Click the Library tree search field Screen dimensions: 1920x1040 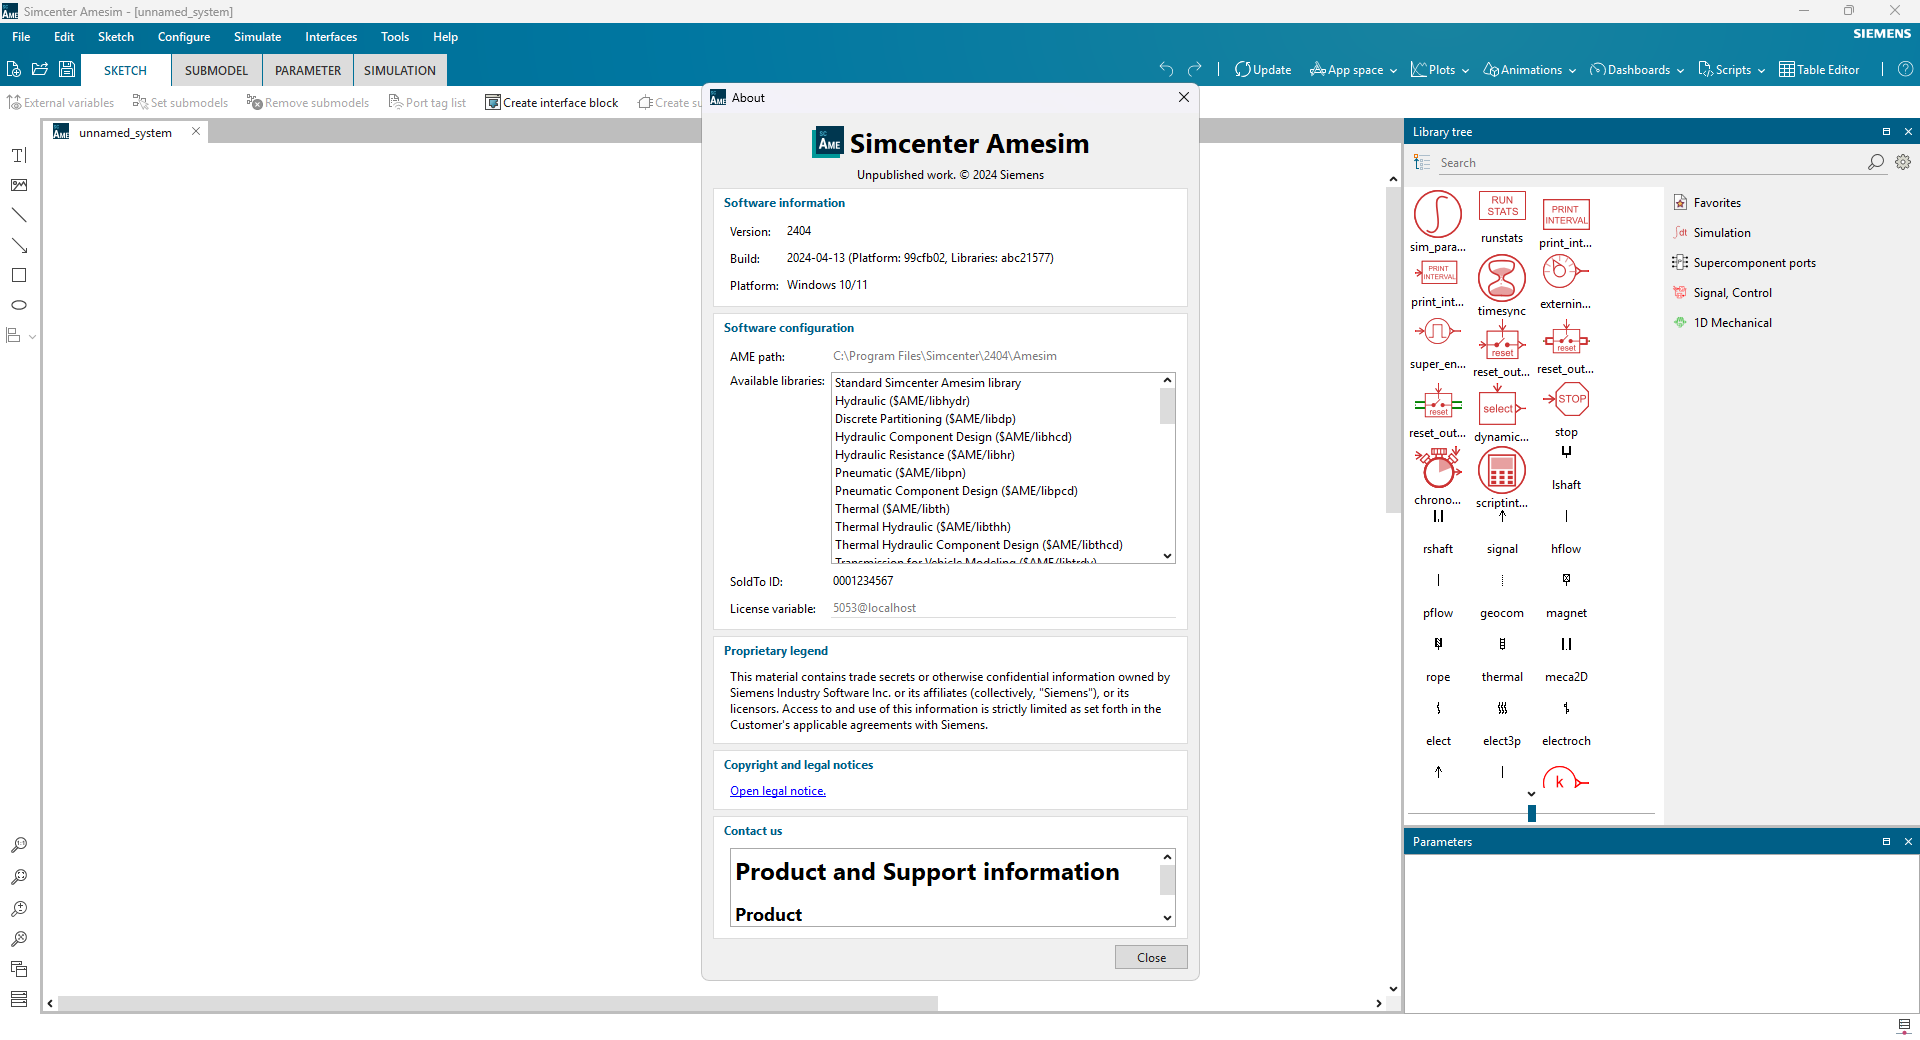1650,162
